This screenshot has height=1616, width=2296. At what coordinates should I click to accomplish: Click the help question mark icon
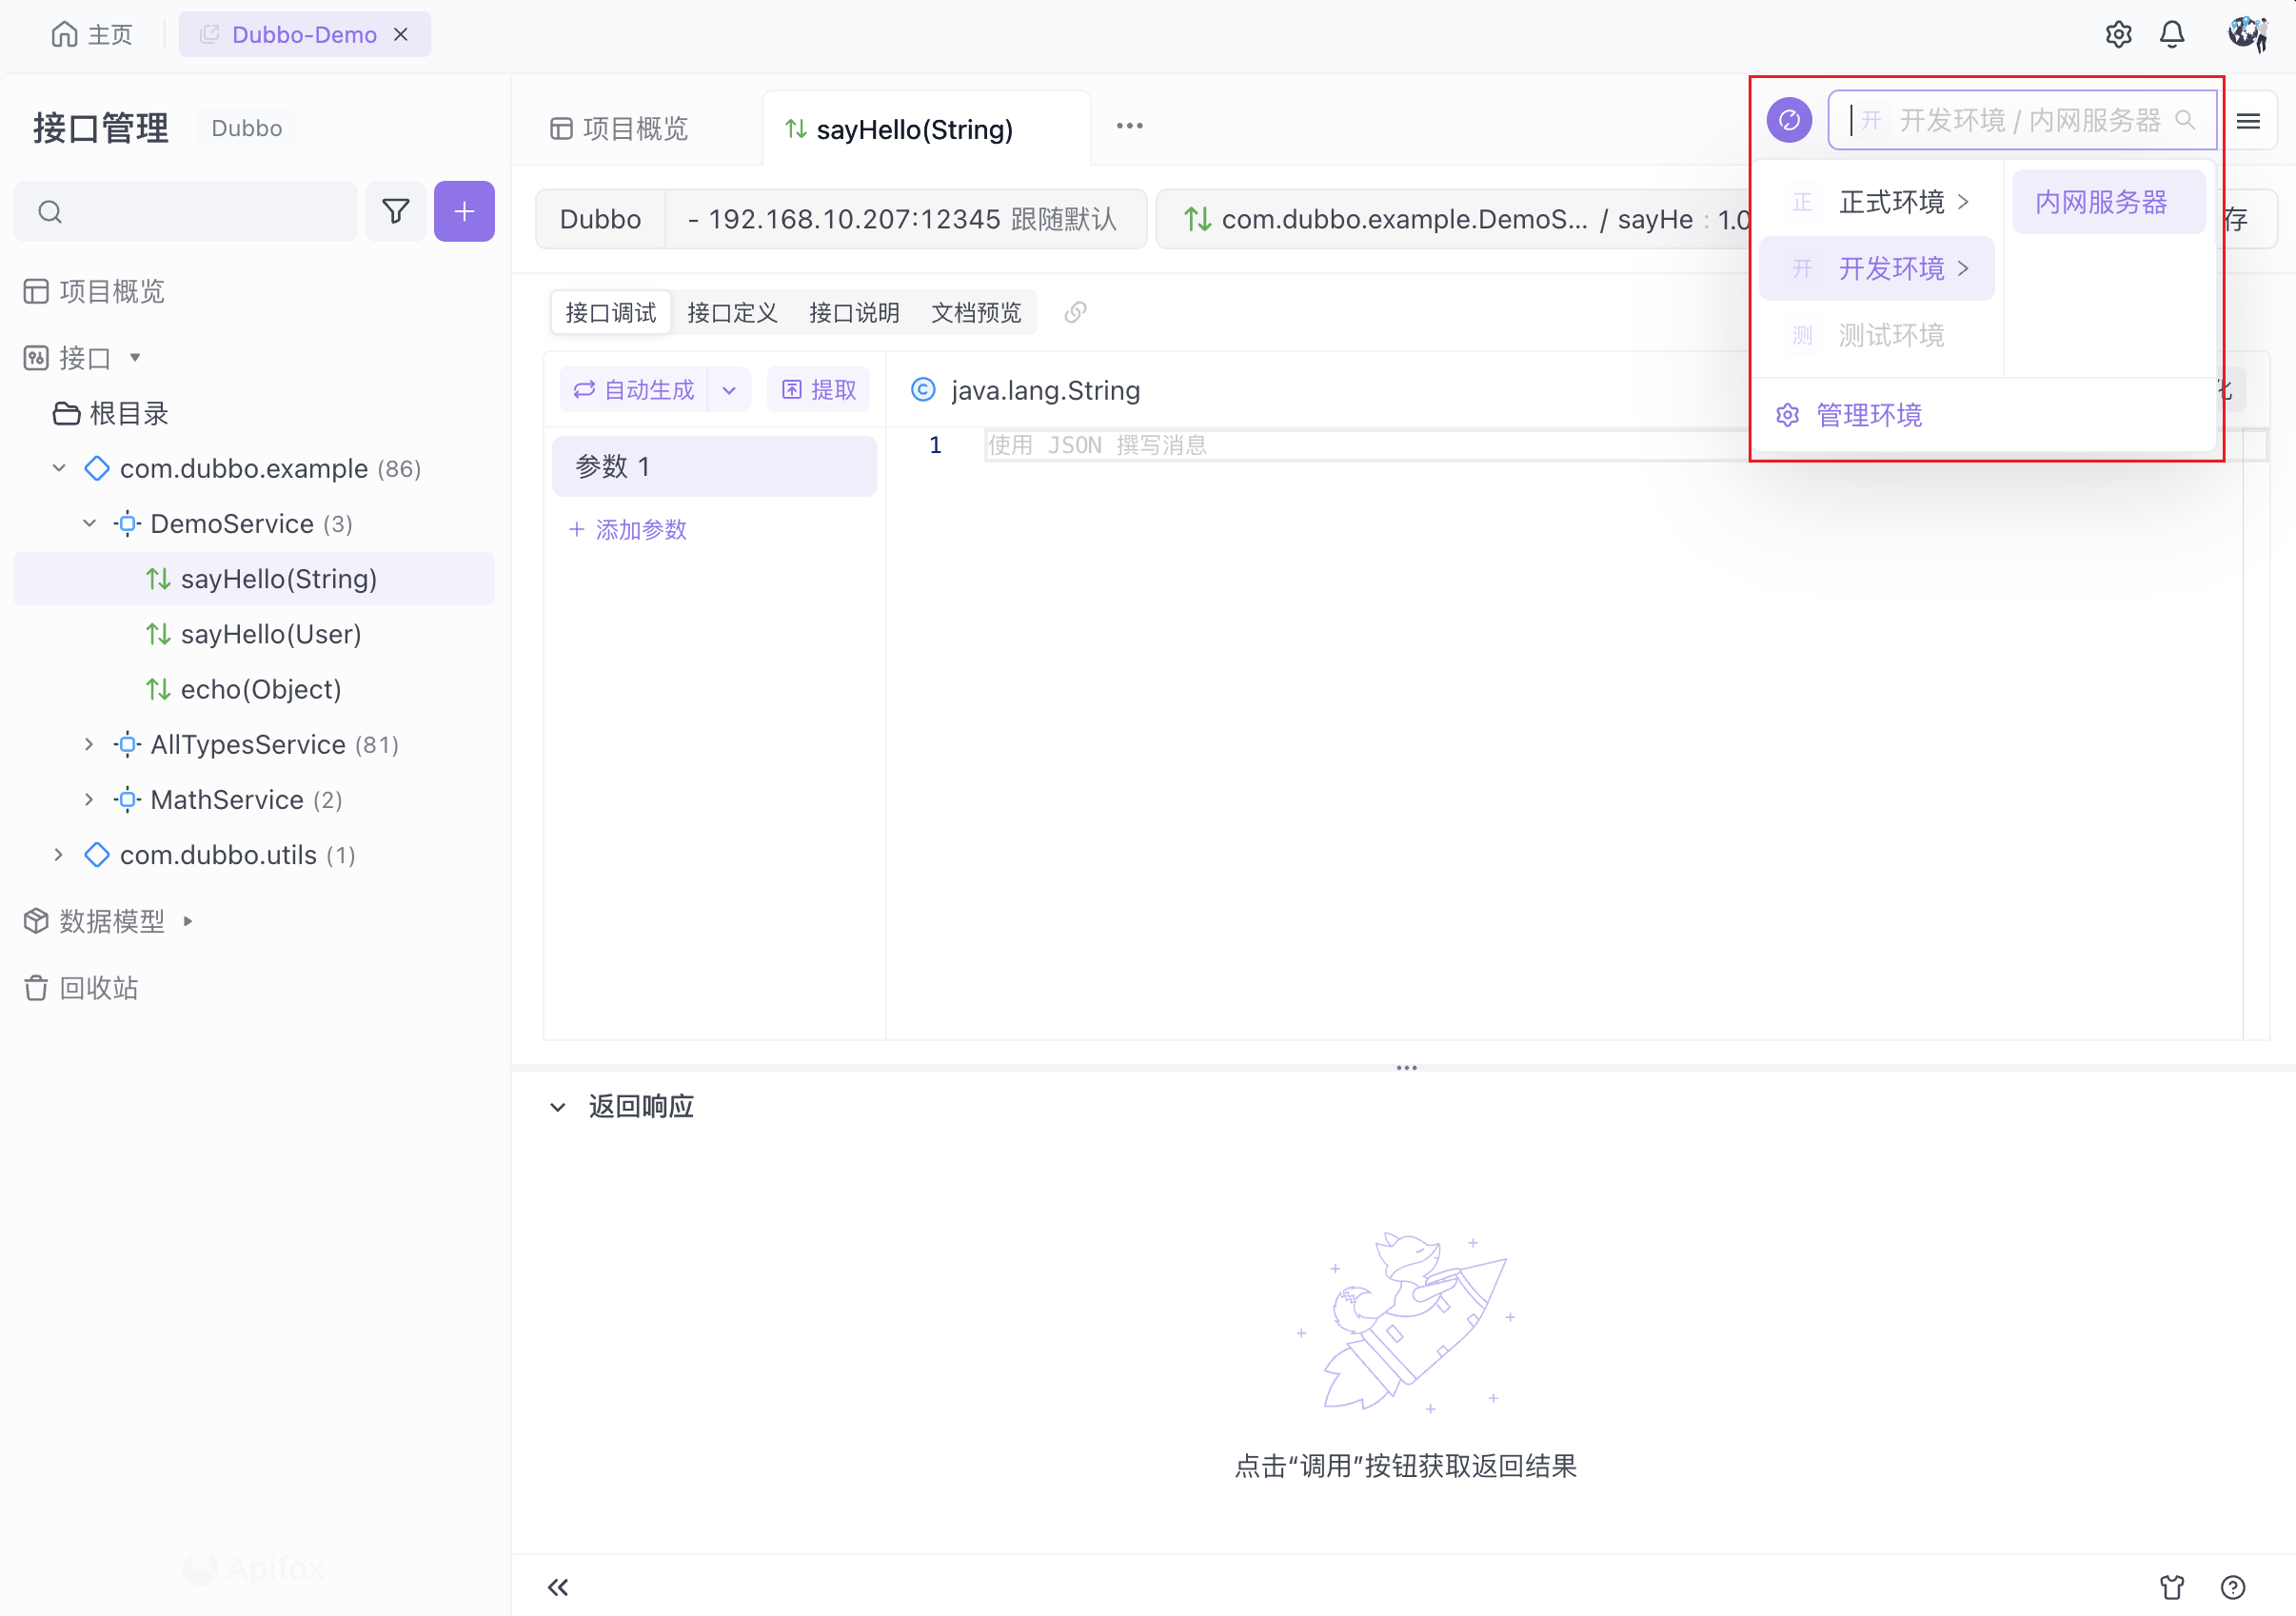pyautogui.click(x=2233, y=1587)
